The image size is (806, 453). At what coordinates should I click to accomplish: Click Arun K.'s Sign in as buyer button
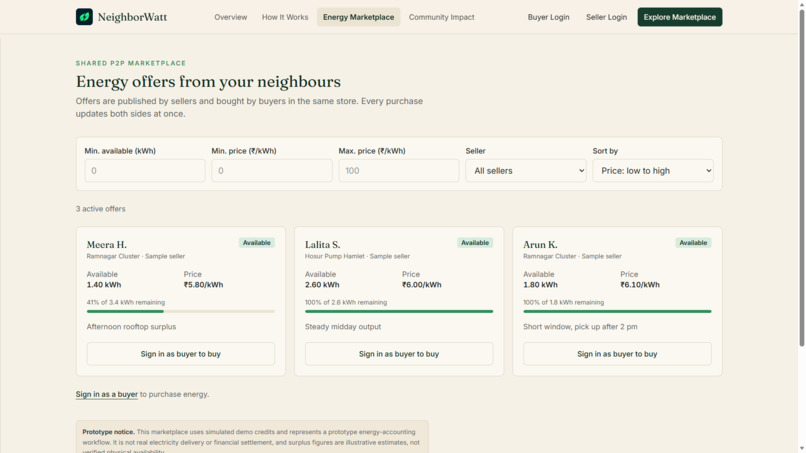617,354
